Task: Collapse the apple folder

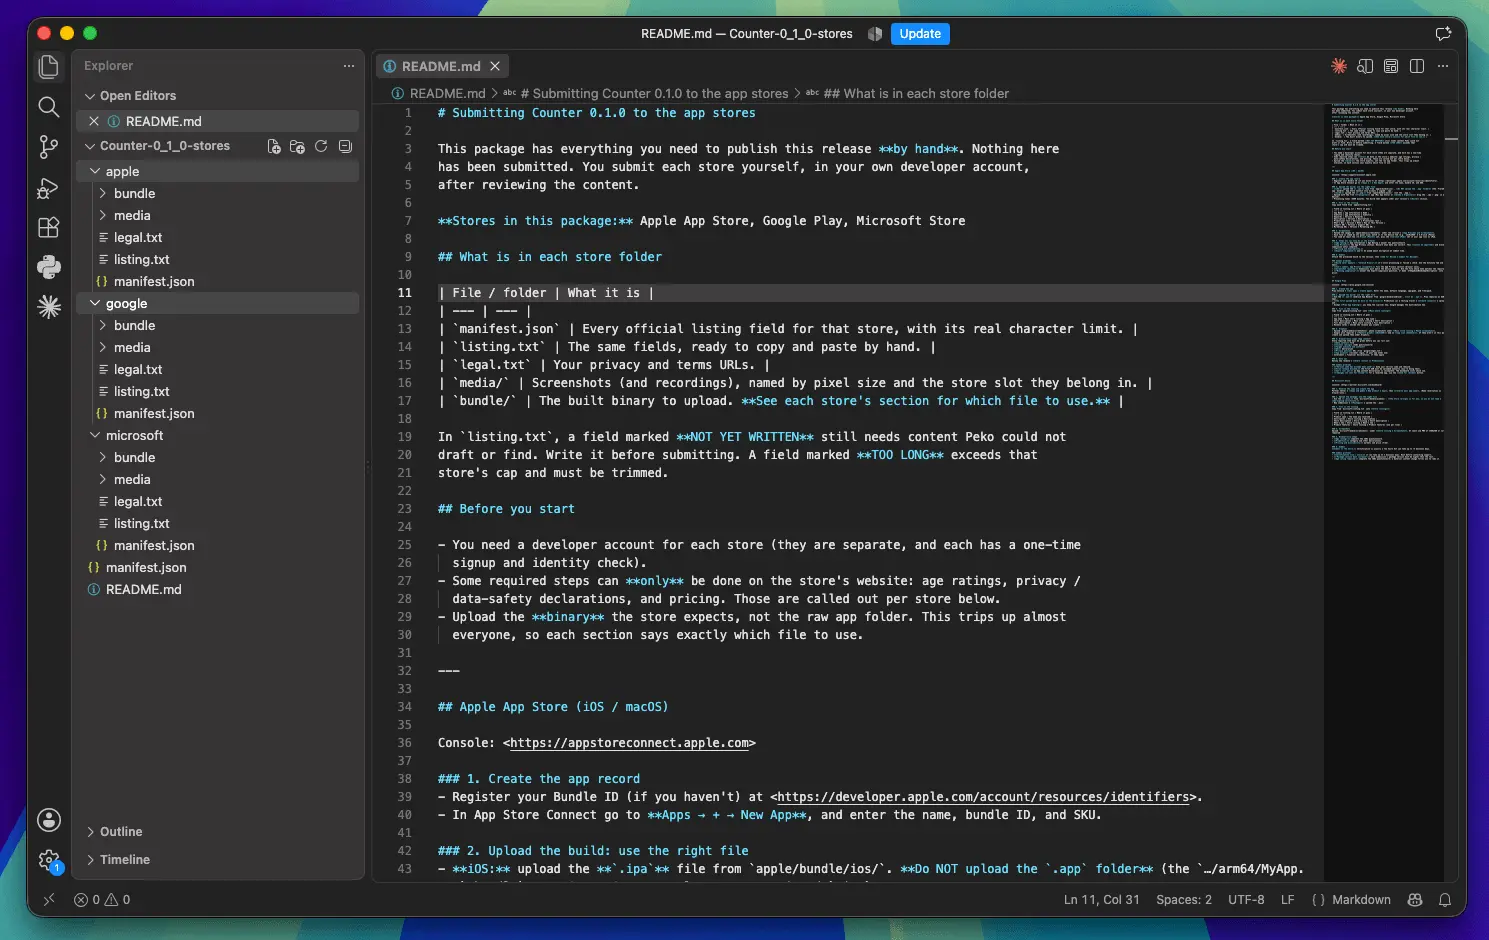Action: tap(96, 172)
